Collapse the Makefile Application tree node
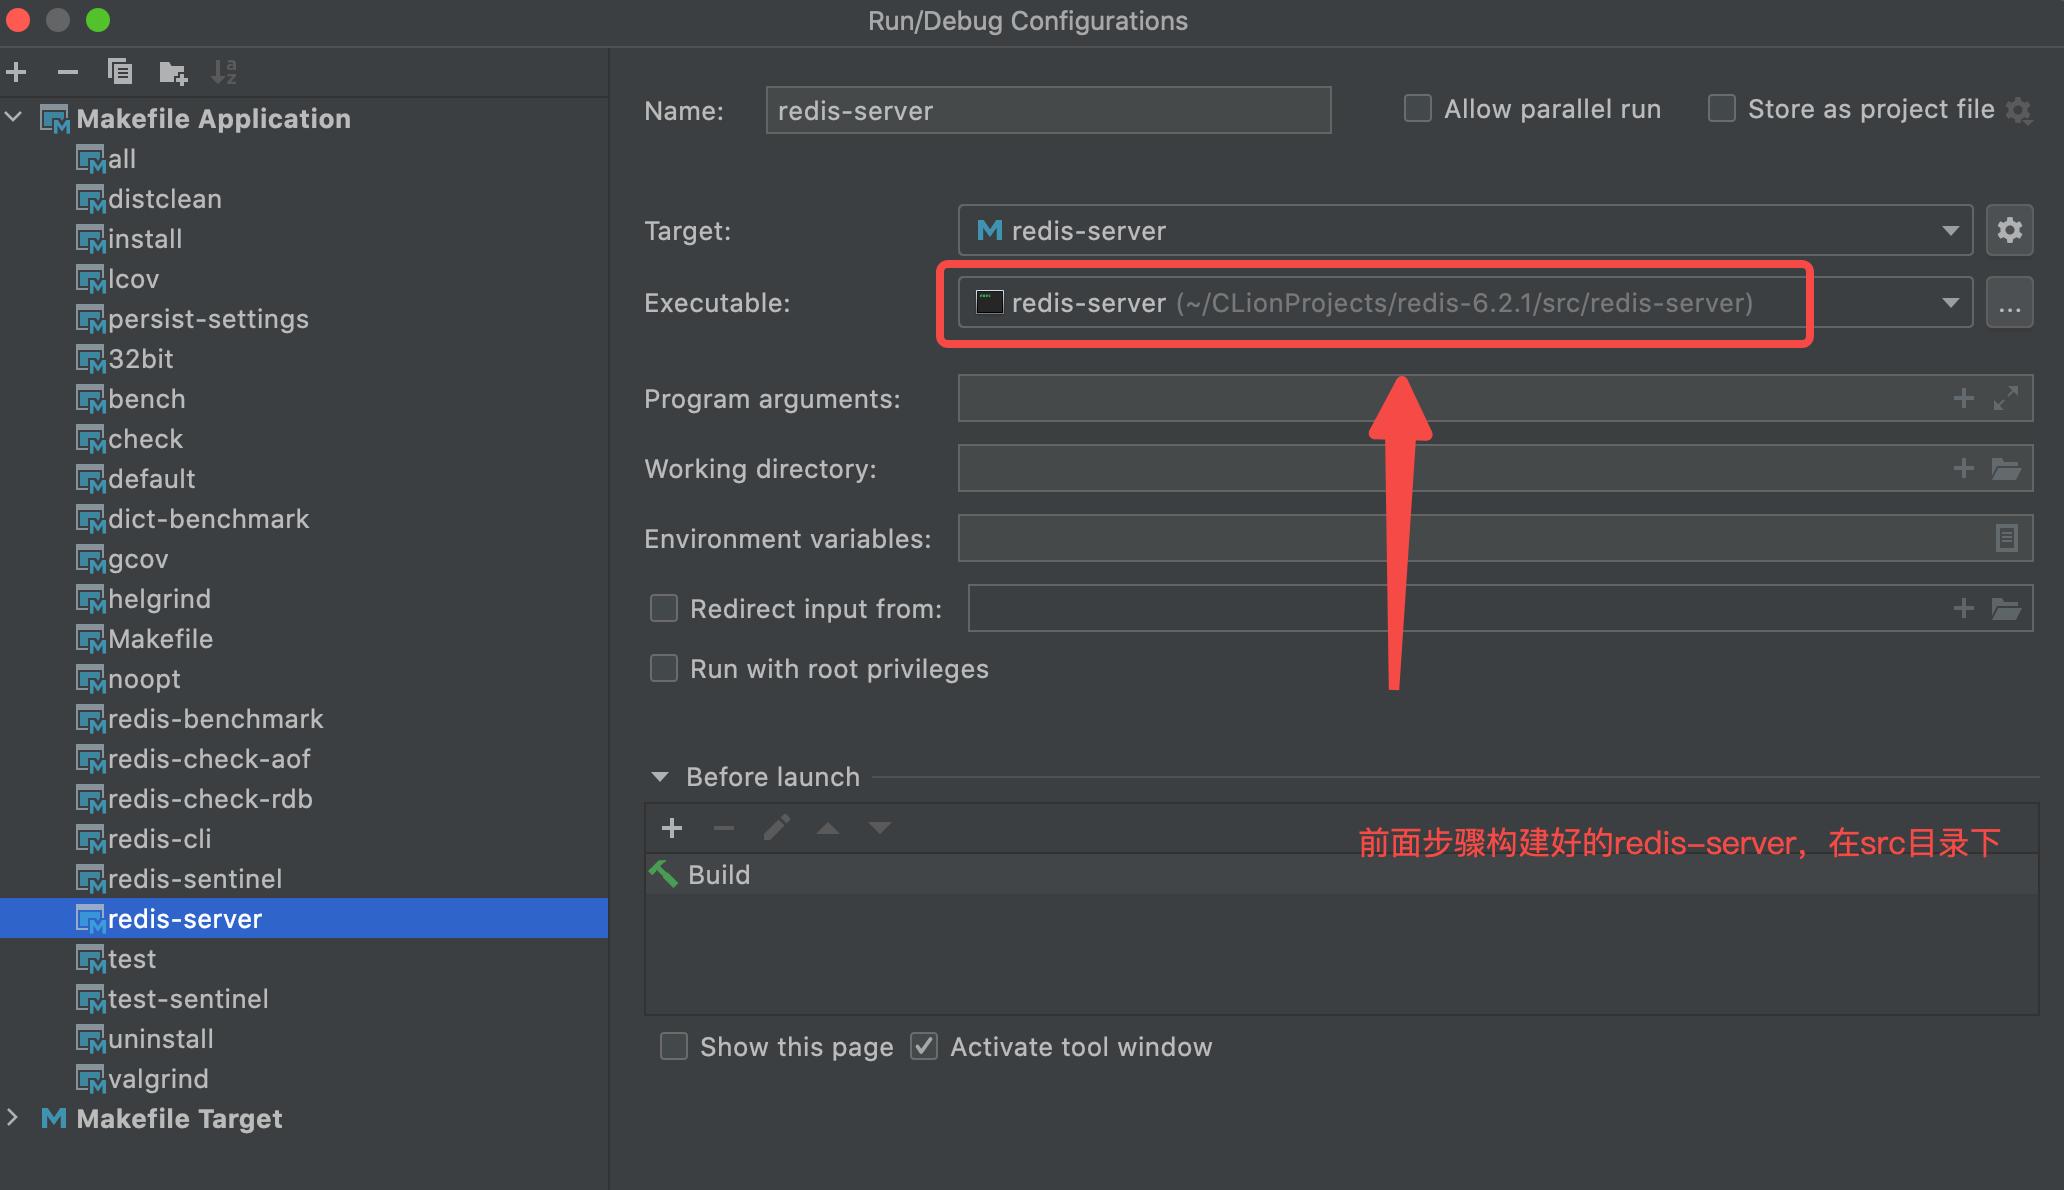 click(x=14, y=118)
